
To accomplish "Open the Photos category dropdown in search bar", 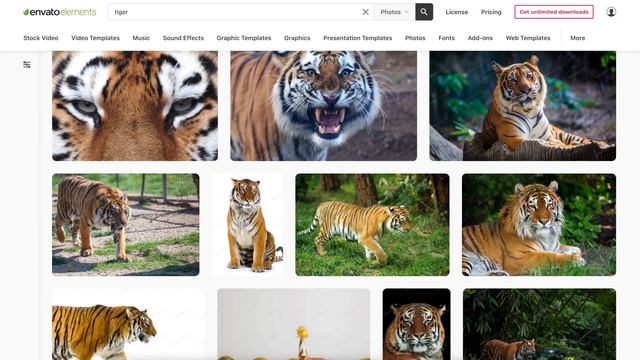I will (394, 12).
